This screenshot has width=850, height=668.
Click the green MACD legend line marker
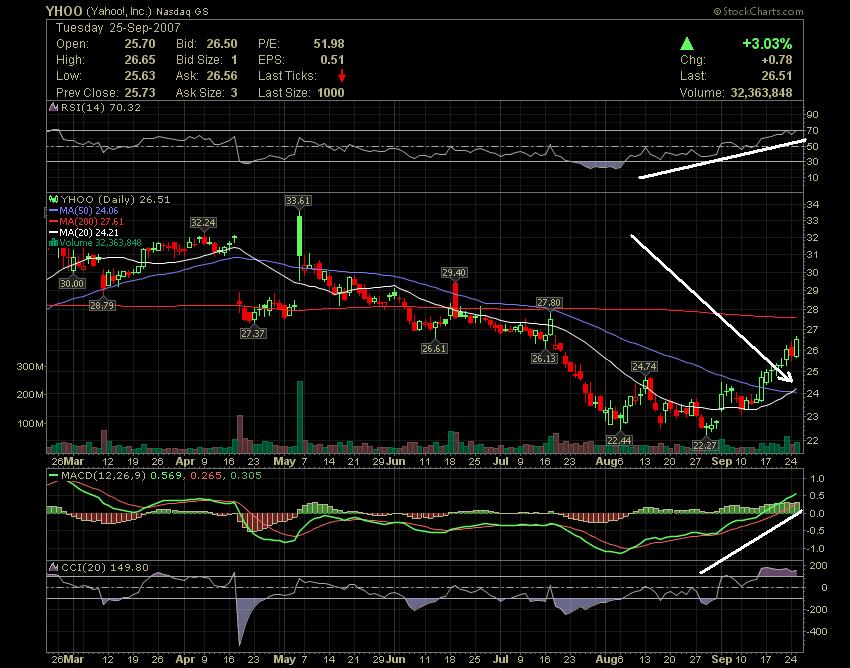(x=53, y=476)
